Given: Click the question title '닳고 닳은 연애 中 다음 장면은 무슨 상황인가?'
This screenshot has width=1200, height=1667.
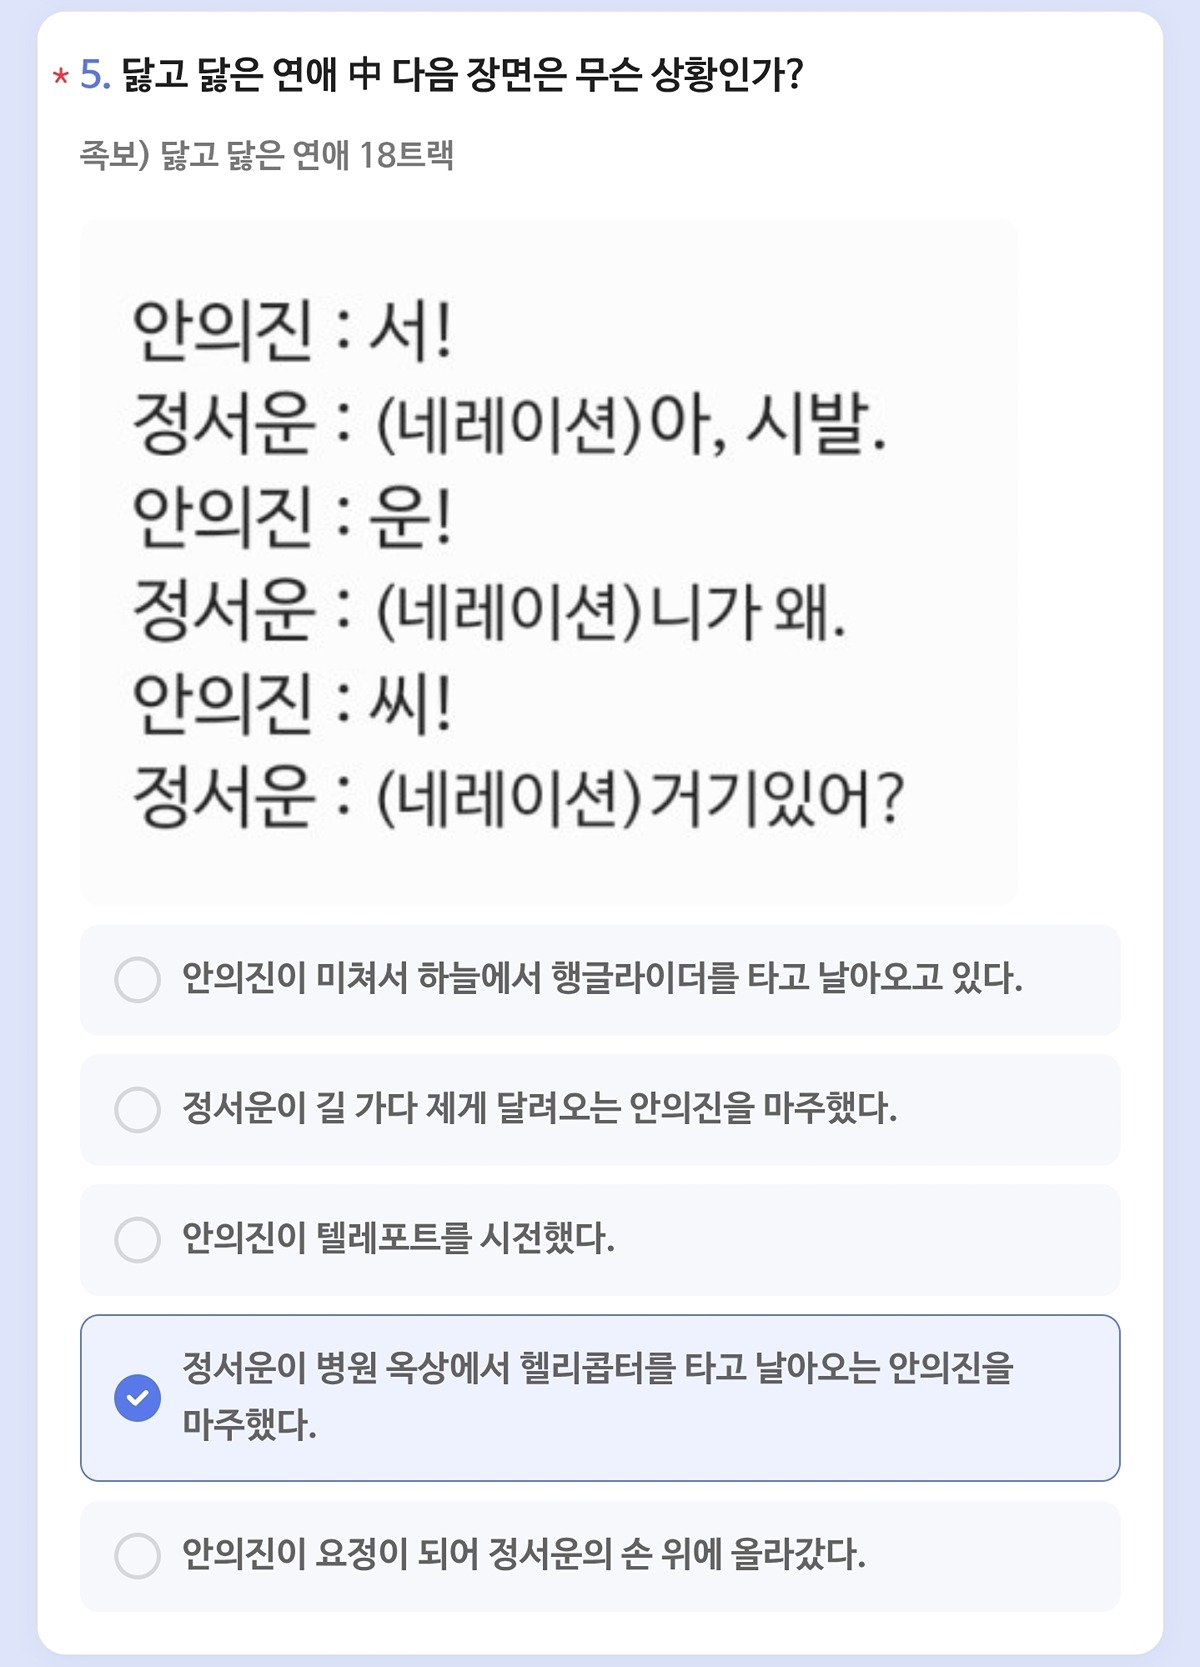Looking at the screenshot, I should pos(463,74).
